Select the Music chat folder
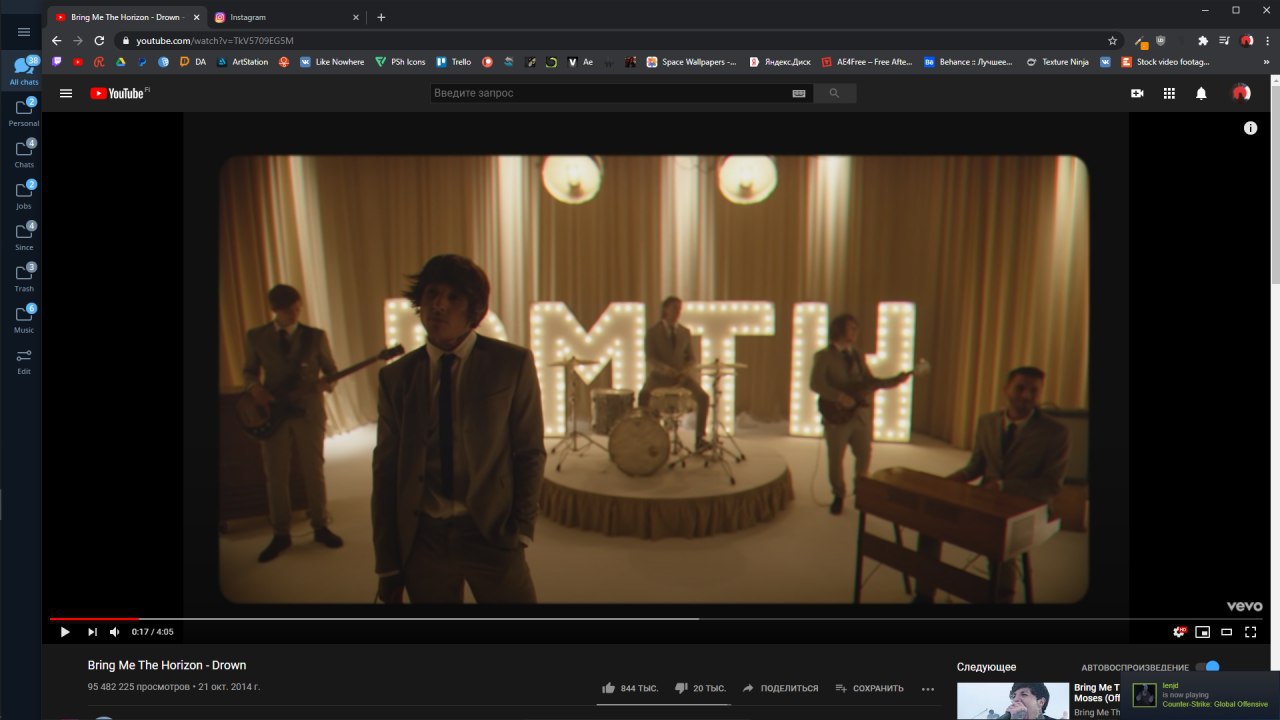Viewport: 1280px width, 720px height. tap(24, 318)
